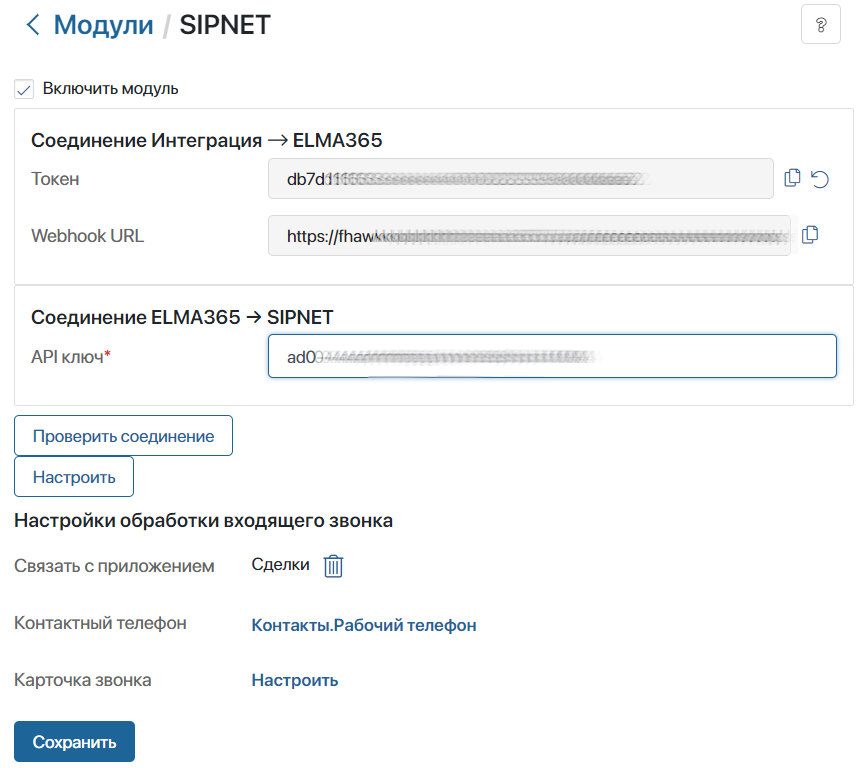Click the API ключ label

(71, 357)
